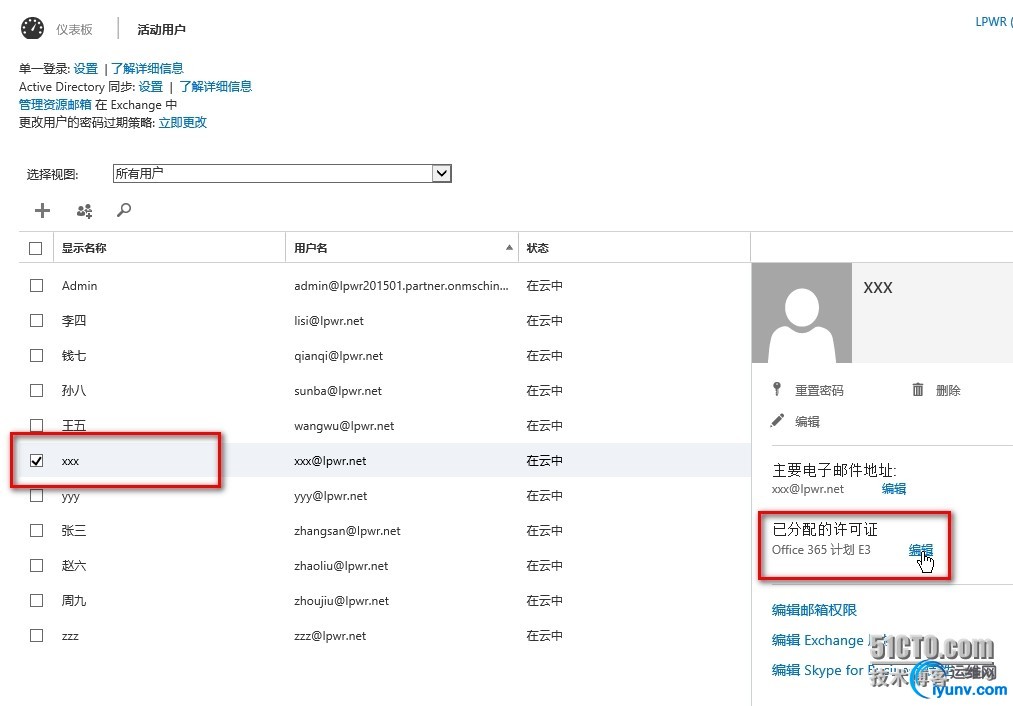This screenshot has height=706, width=1013.
Task: Click the search magnifier icon
Action: click(123, 210)
